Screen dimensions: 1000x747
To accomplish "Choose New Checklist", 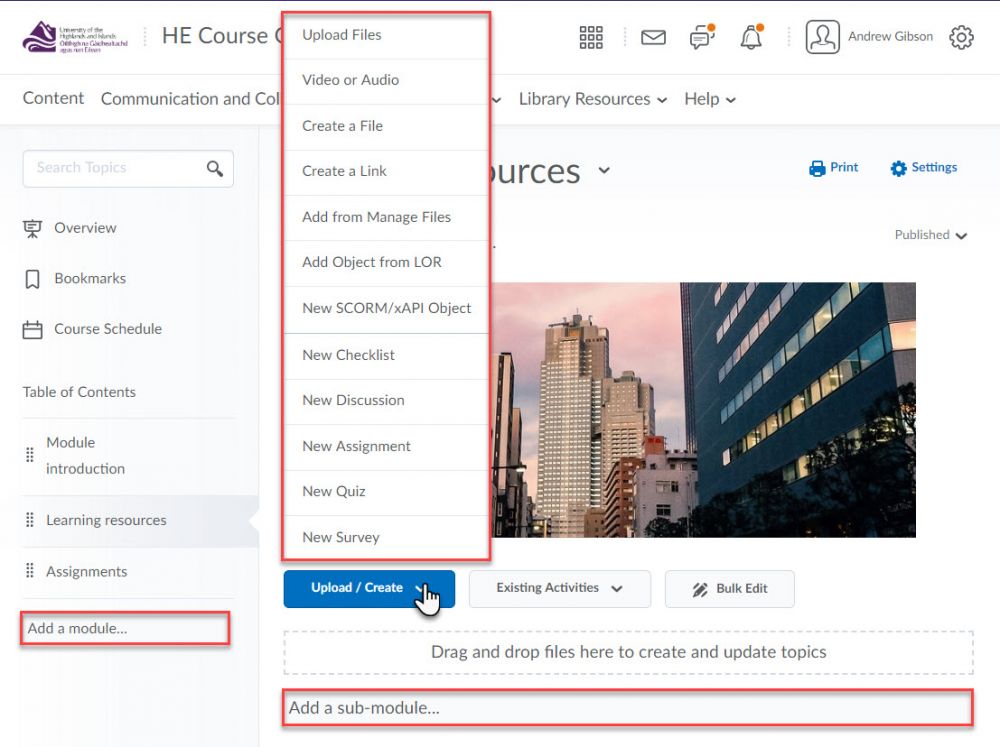I will pyautogui.click(x=386, y=355).
